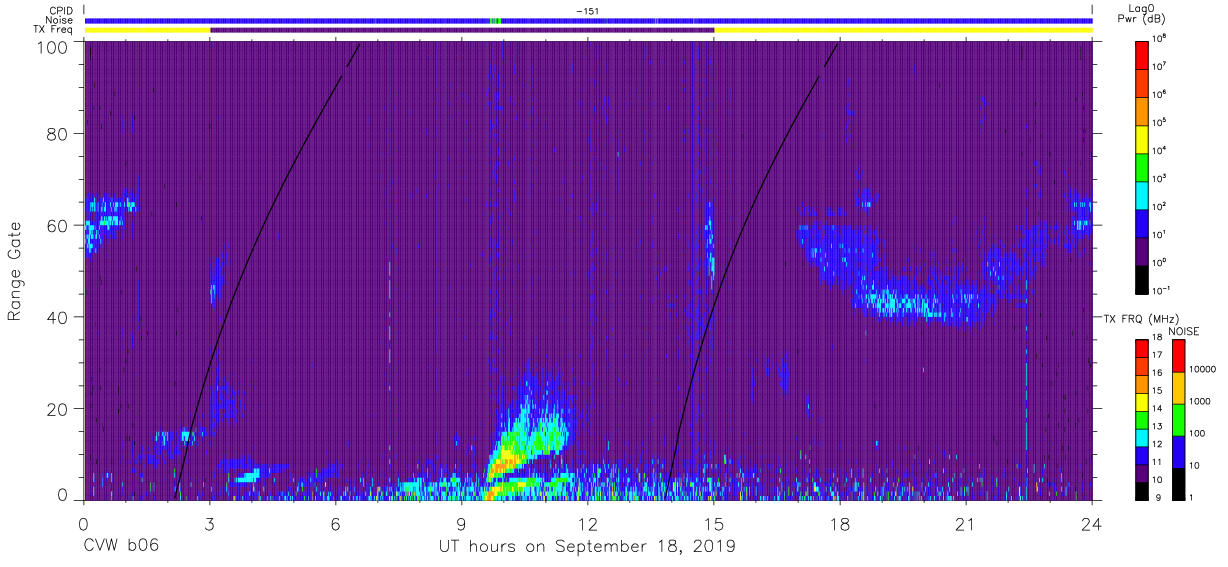This screenshot has width=1228, height=567.
Task: Click the TX Freq row label
Action: pos(54,30)
